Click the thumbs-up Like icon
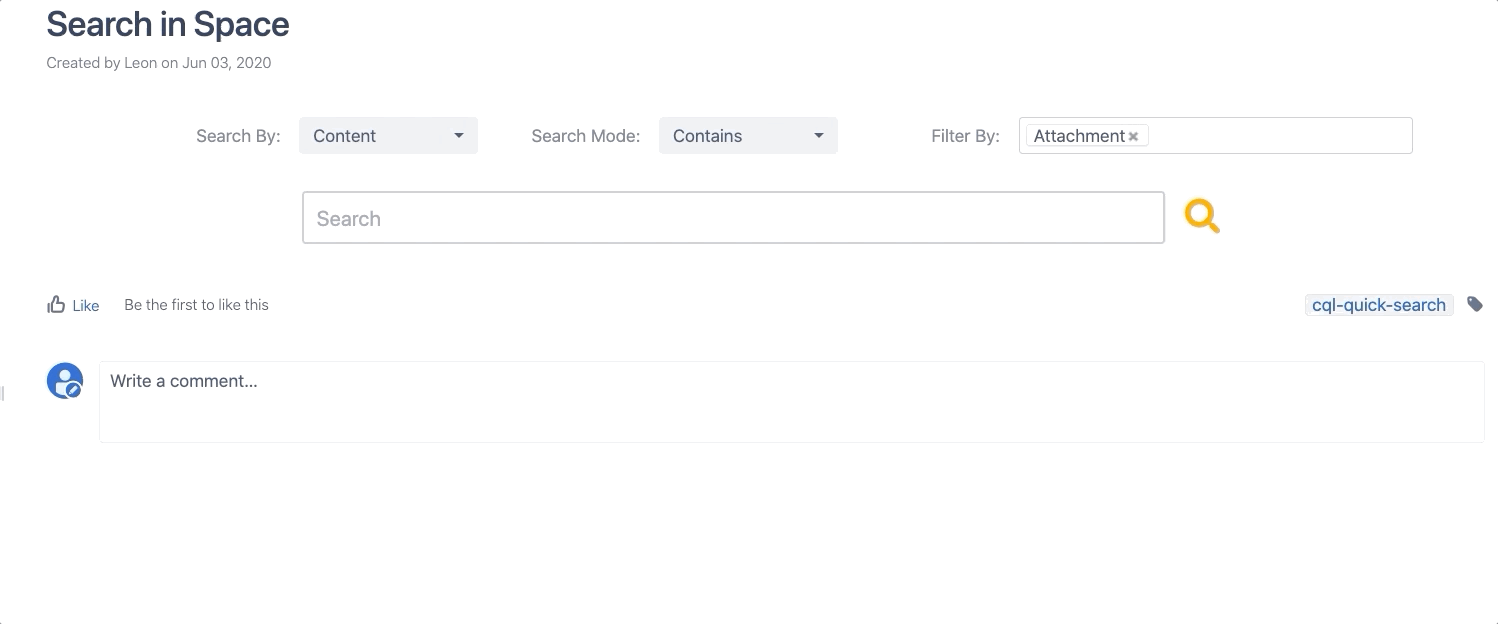The height and width of the screenshot is (624, 1498). click(x=56, y=305)
